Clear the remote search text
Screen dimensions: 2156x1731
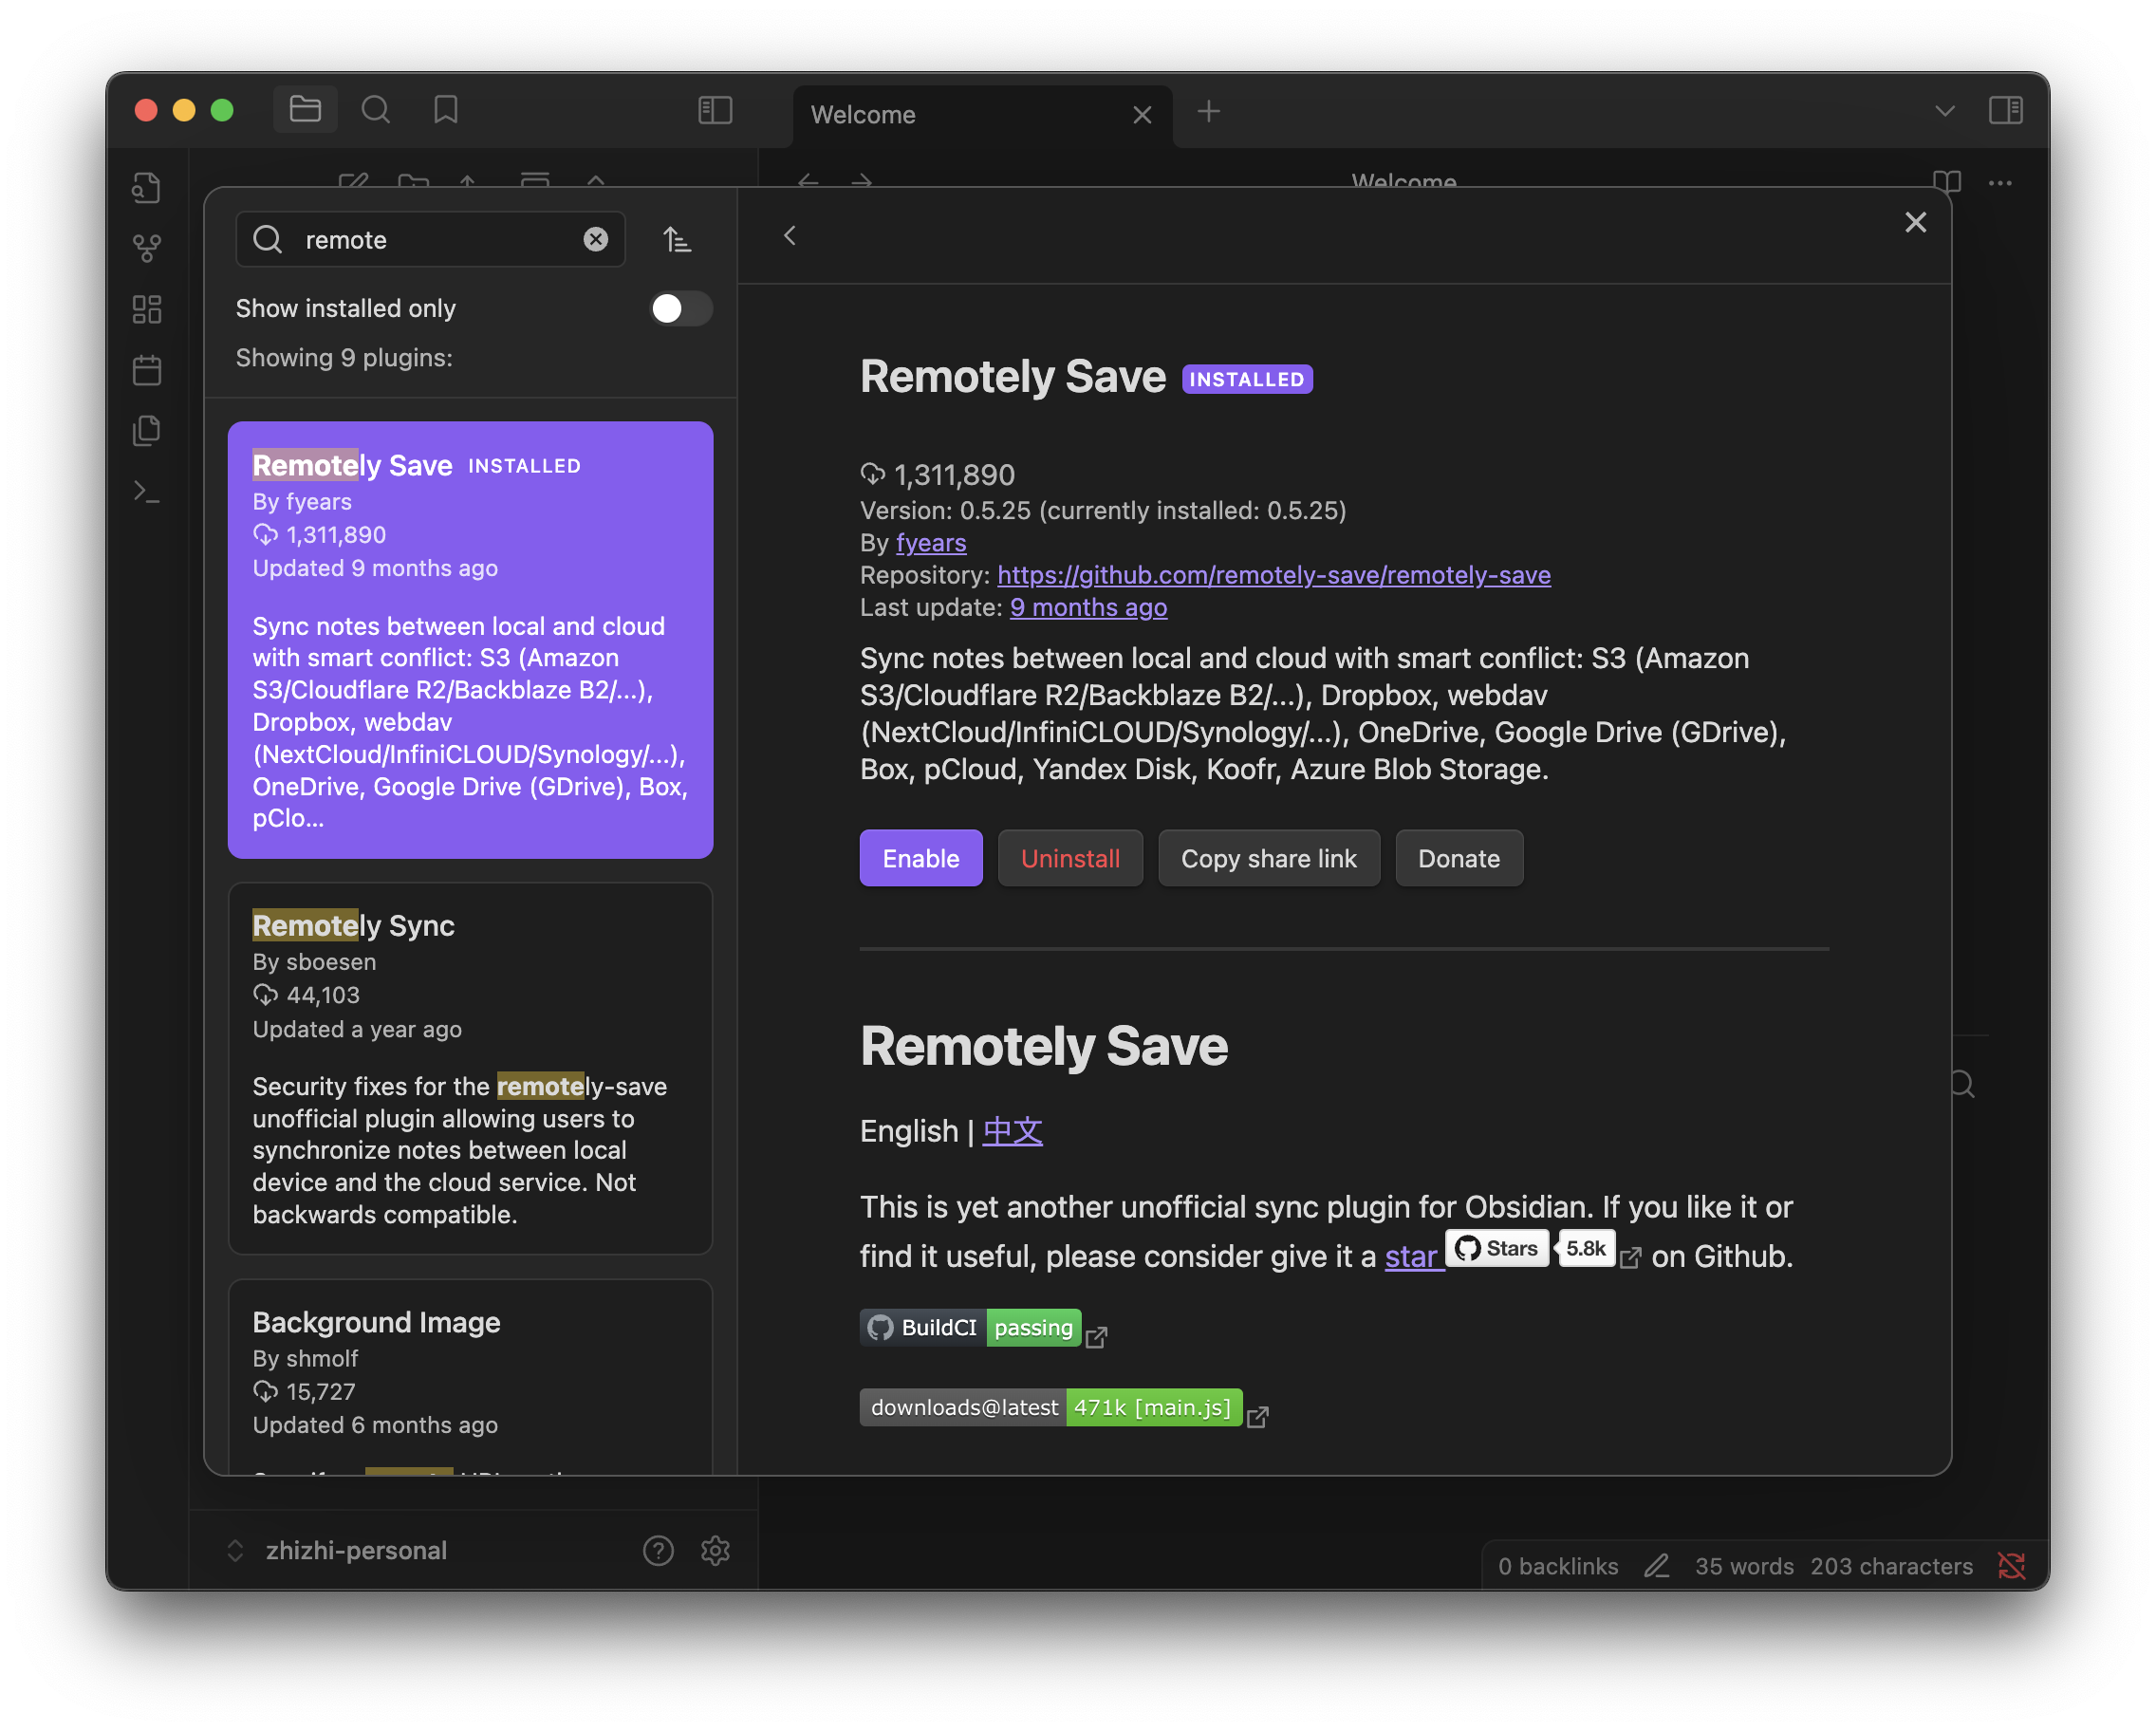coord(595,240)
